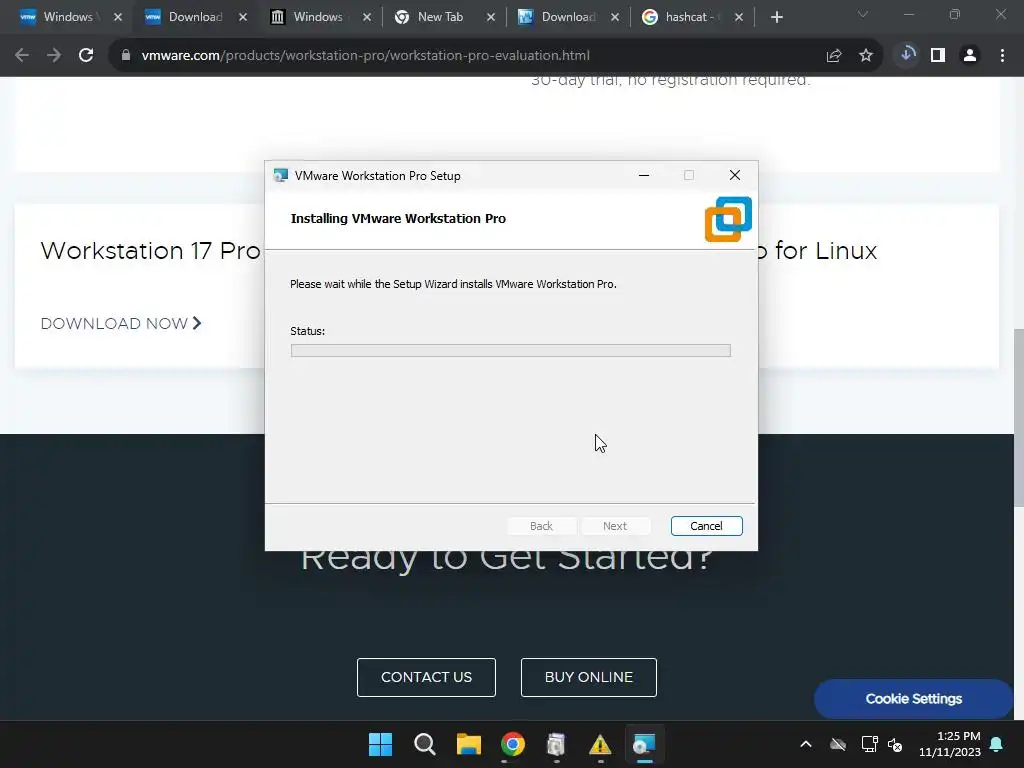Share this page using share icon
1024x768 pixels.
pyautogui.click(x=834, y=56)
